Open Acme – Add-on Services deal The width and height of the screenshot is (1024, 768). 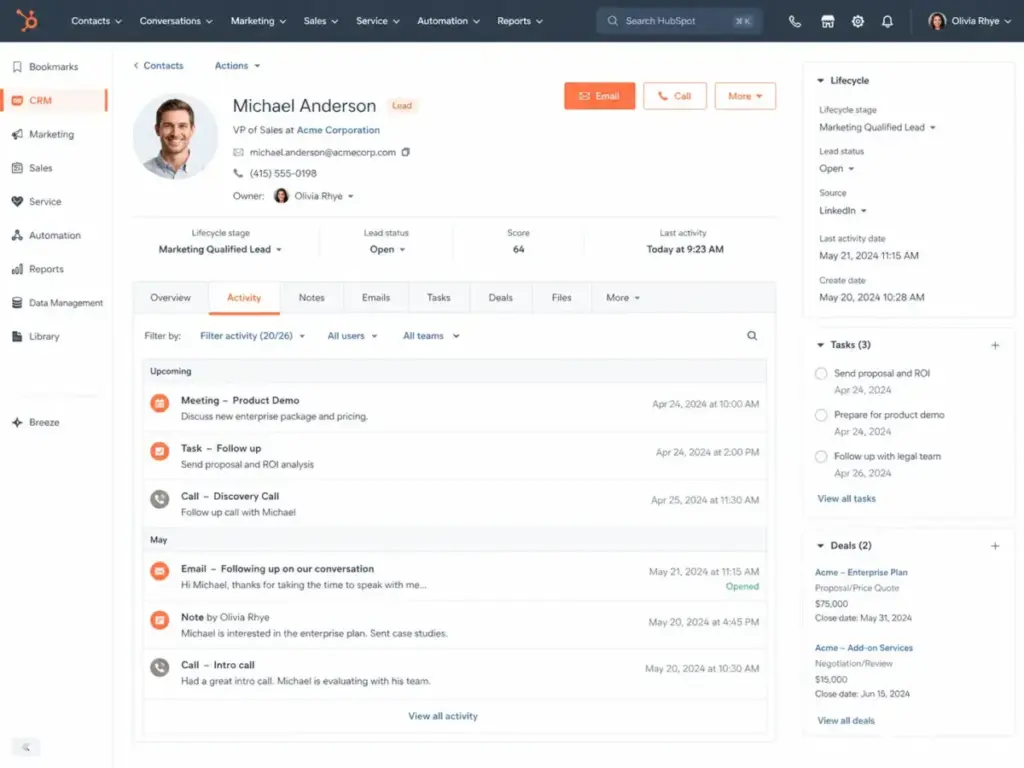click(863, 648)
